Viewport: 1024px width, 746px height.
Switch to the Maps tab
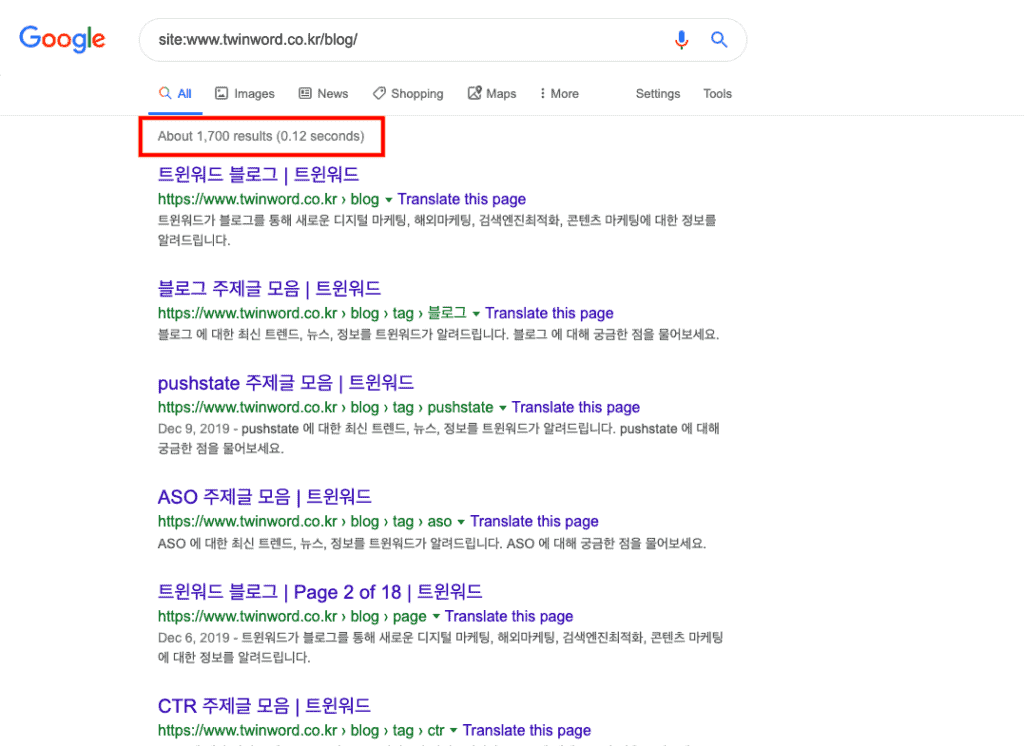click(x=492, y=93)
